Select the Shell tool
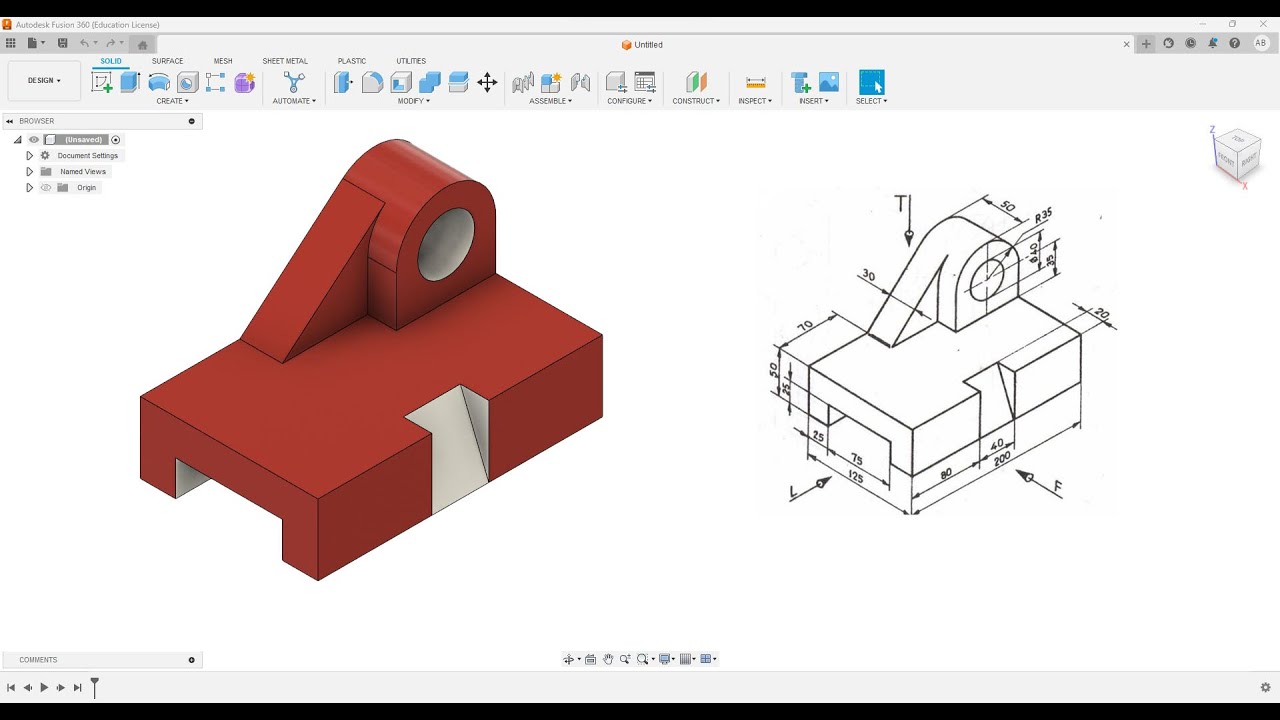Image resolution: width=1280 pixels, height=720 pixels. click(401, 83)
